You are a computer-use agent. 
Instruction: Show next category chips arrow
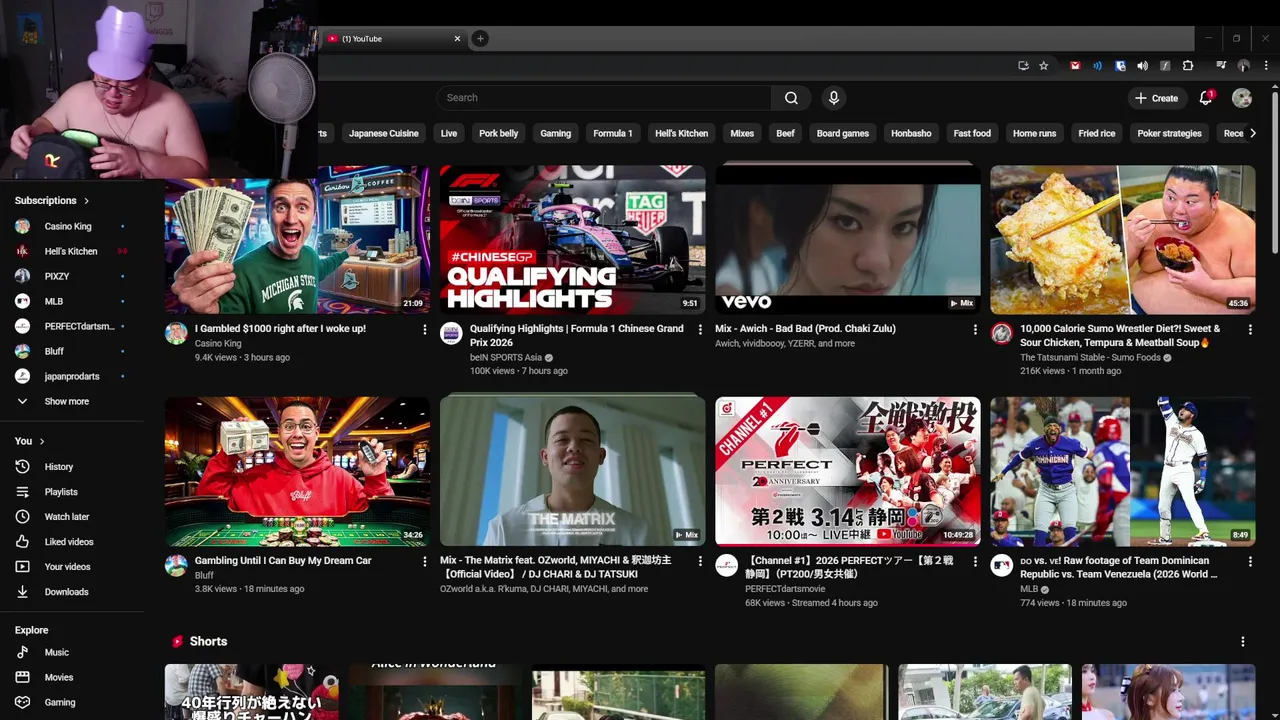(x=1252, y=133)
